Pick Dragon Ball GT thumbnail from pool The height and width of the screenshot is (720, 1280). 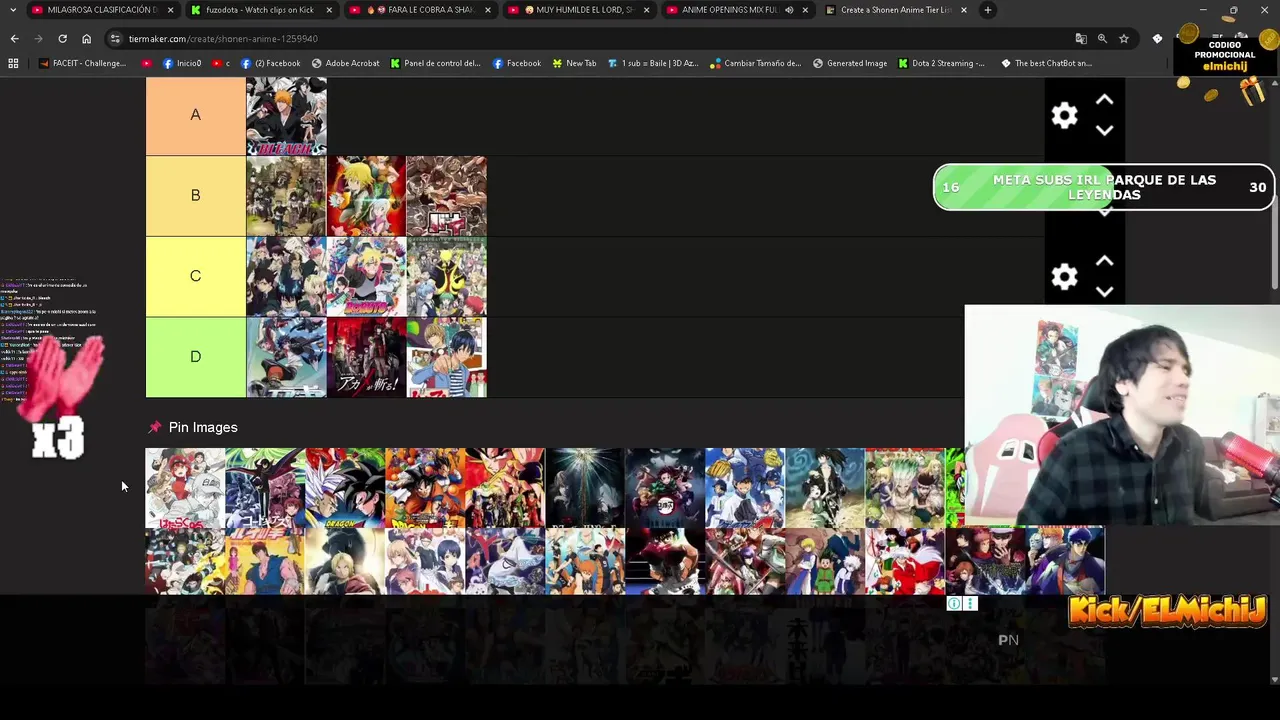(345, 488)
